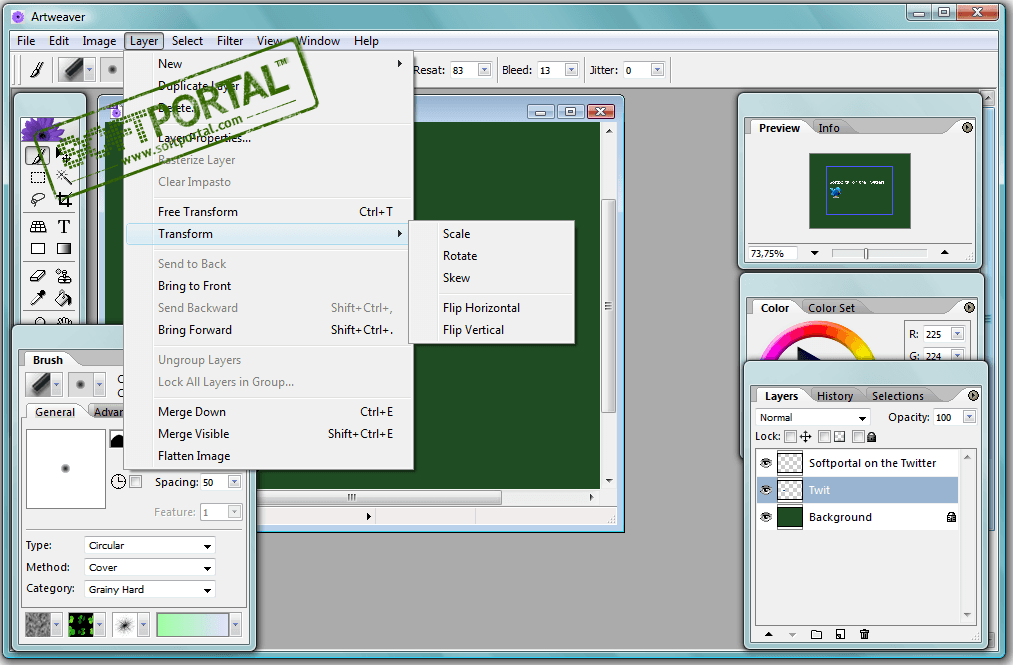The image size is (1013, 665).
Task: Open the Preview panel options menu
Action: (967, 127)
